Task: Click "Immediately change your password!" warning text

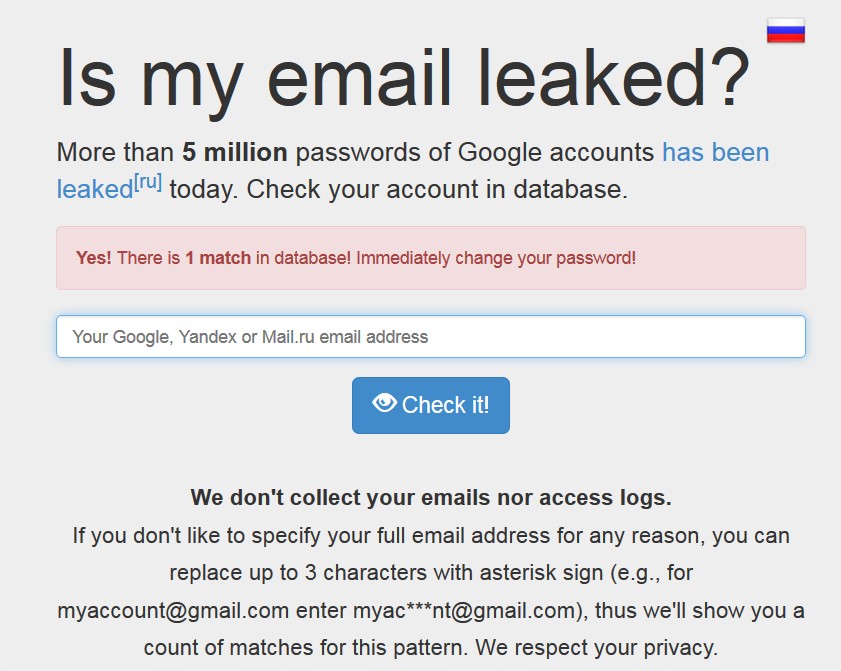Action: pyautogui.click(x=496, y=259)
